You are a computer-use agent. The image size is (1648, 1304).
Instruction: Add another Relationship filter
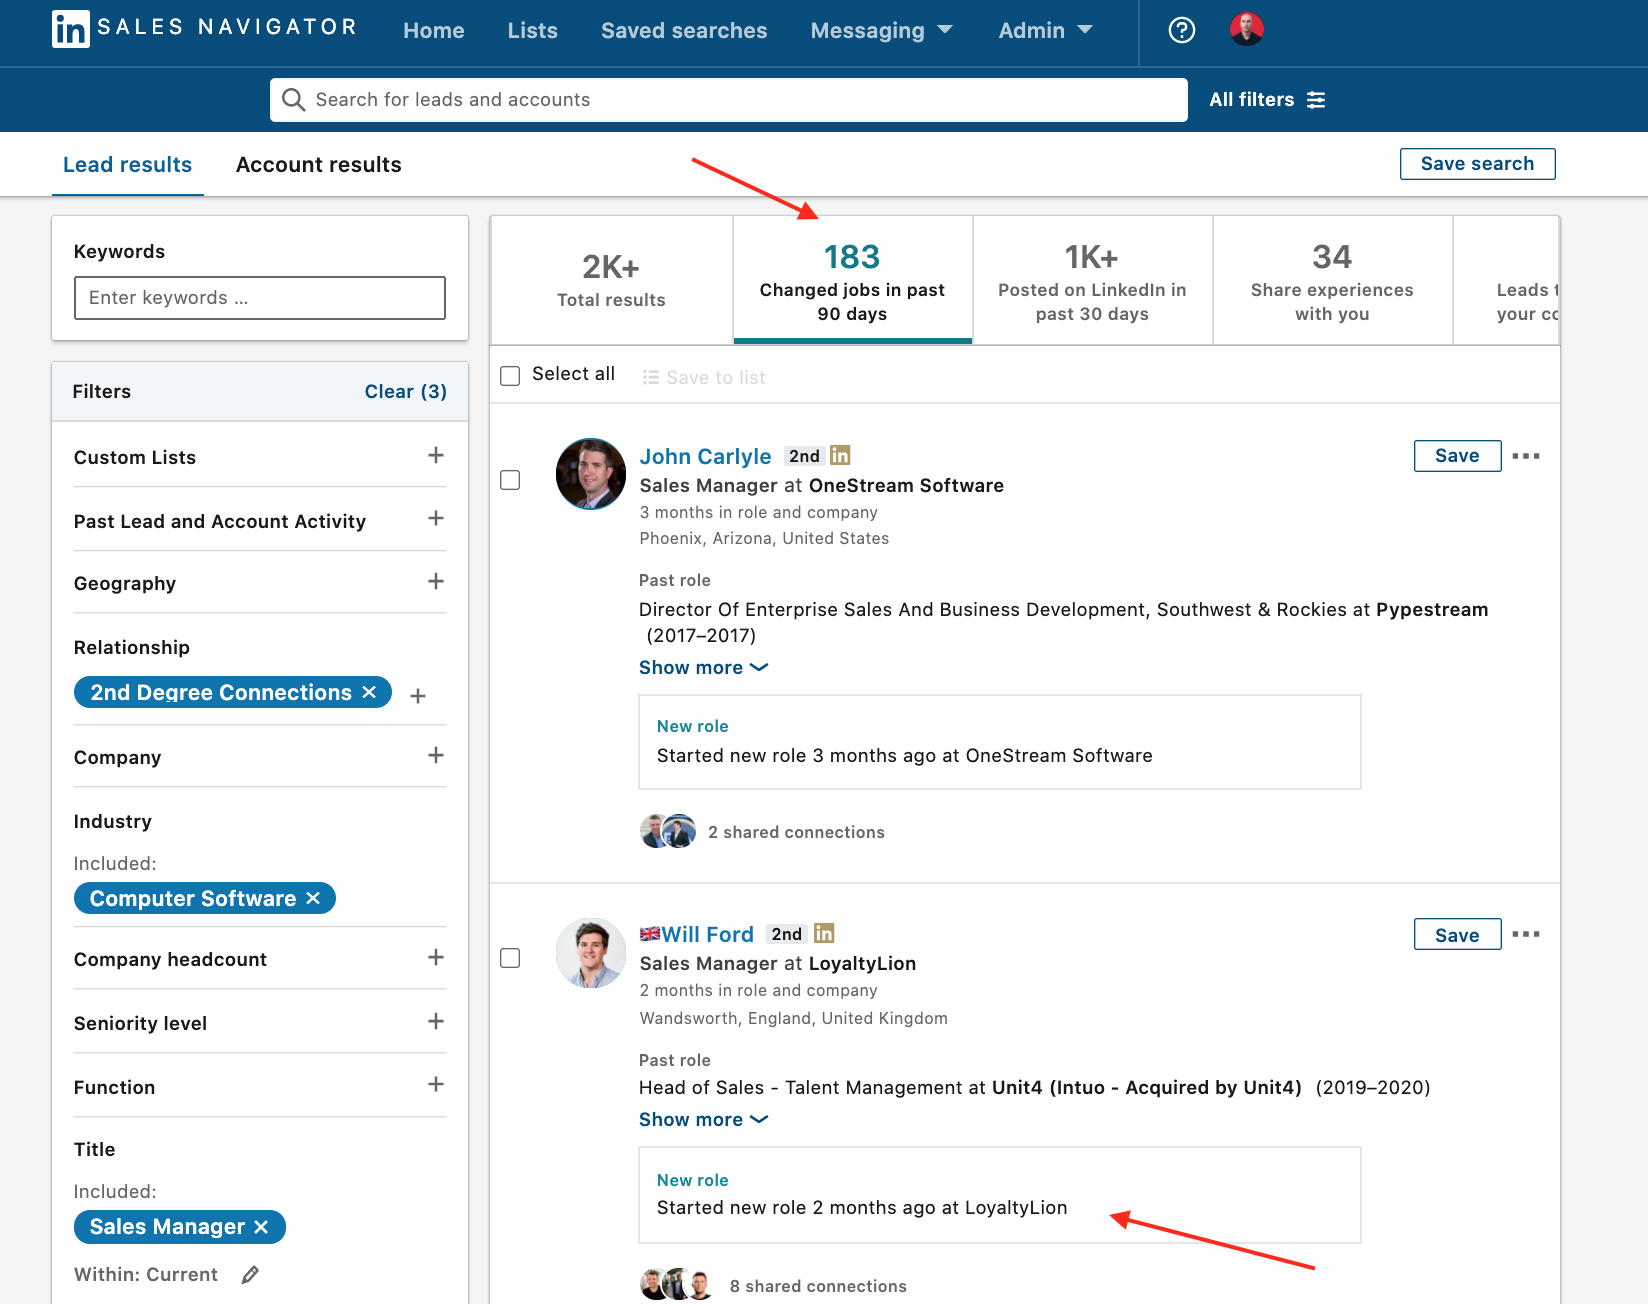(x=418, y=695)
